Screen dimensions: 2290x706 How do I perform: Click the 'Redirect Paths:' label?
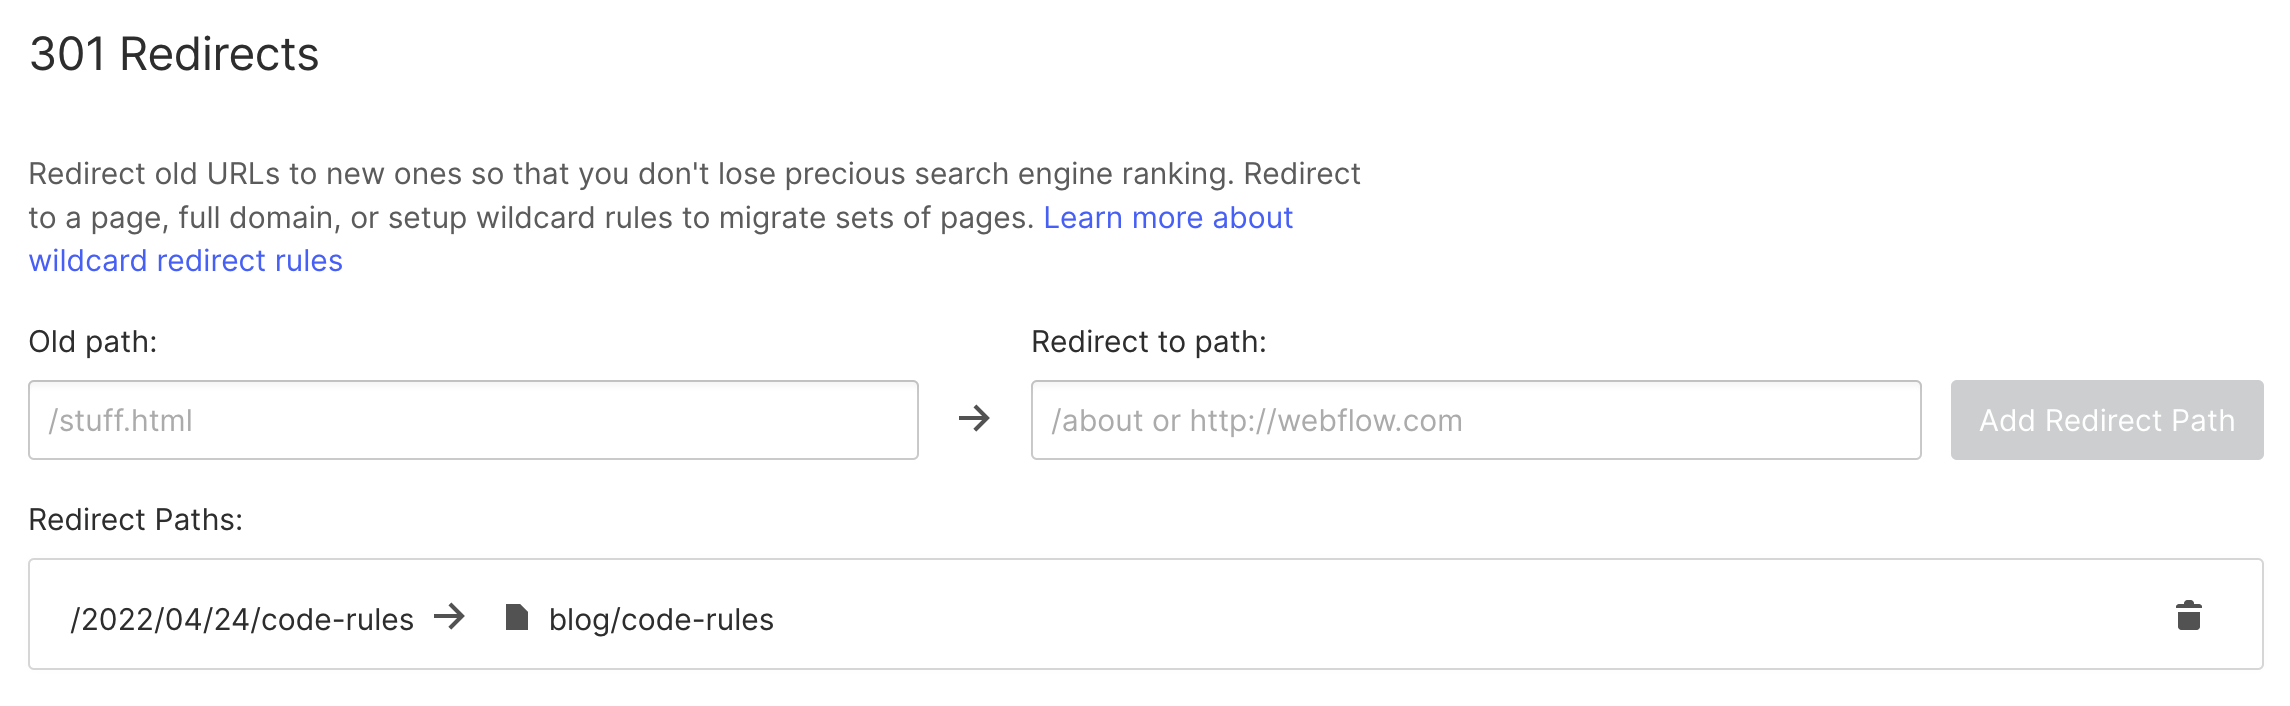tap(136, 520)
